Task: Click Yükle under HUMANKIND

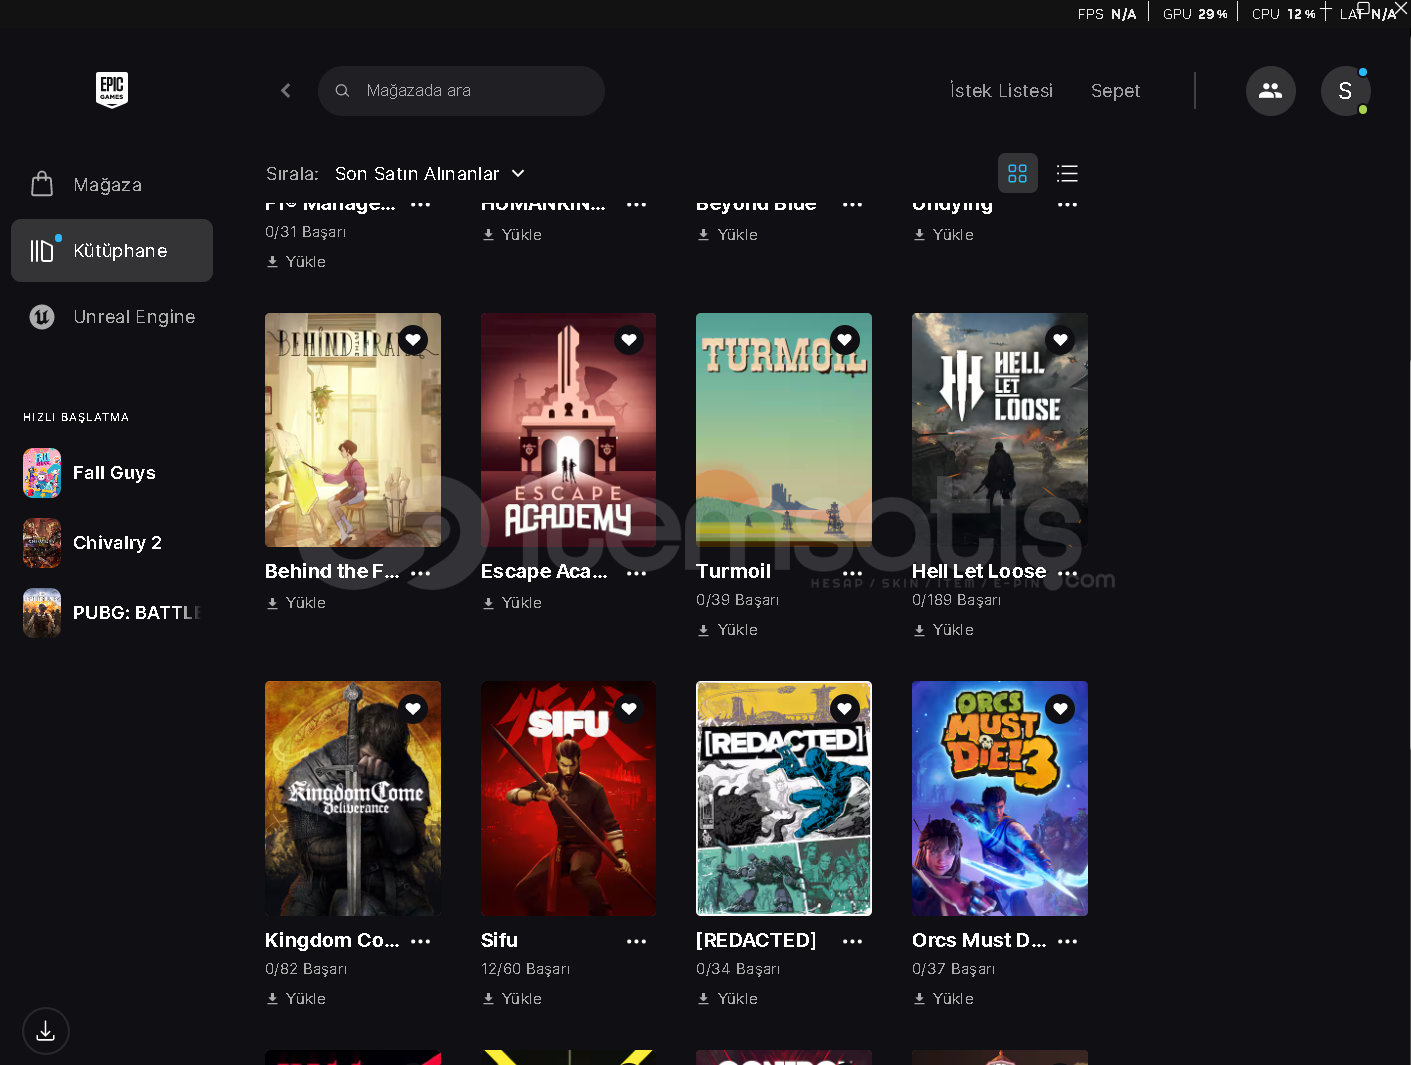Action: click(x=512, y=235)
